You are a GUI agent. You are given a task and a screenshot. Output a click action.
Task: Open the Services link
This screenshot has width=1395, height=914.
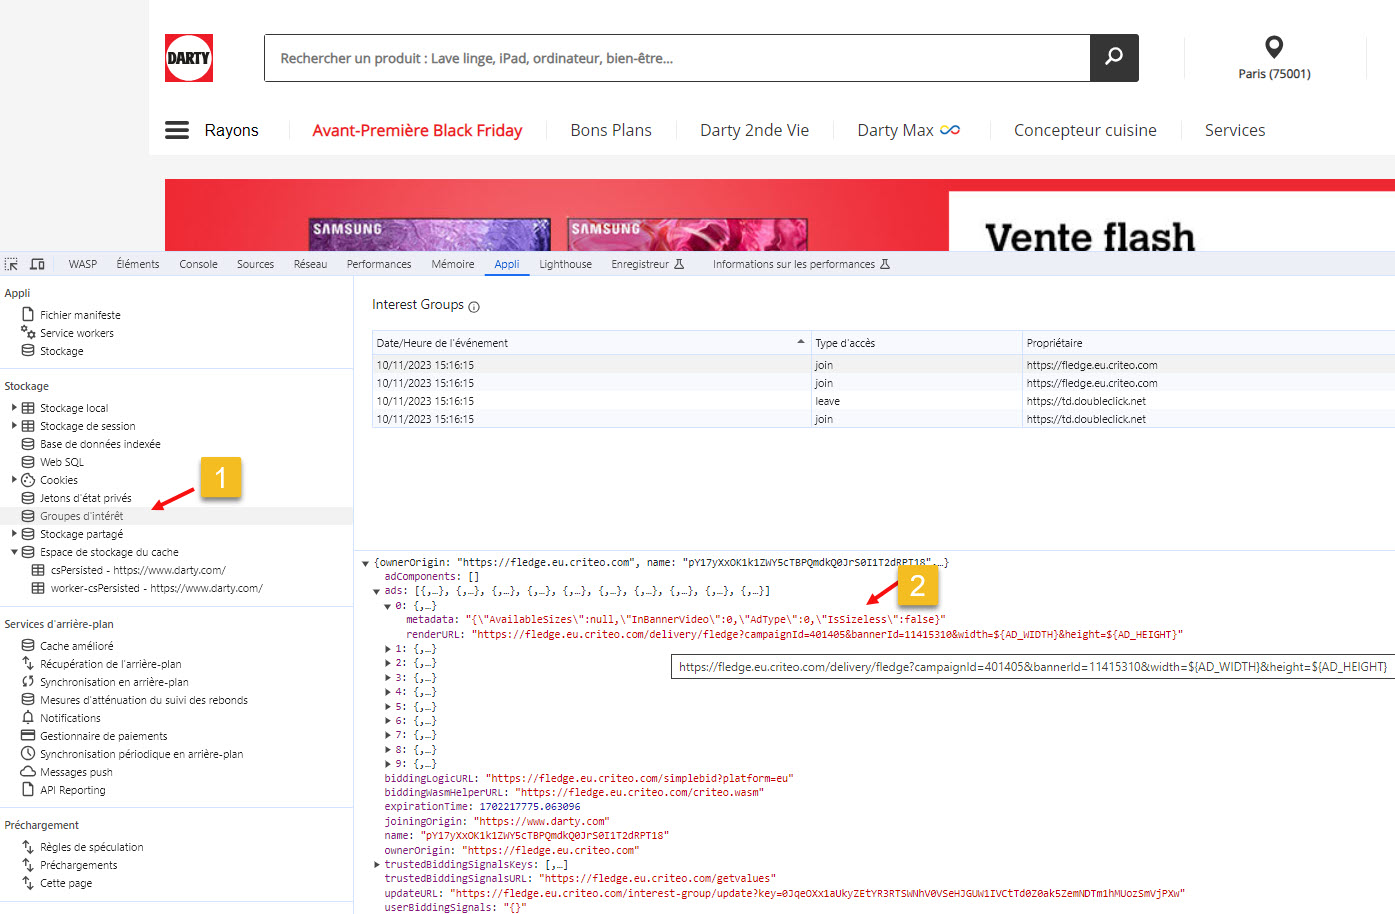pos(1235,130)
